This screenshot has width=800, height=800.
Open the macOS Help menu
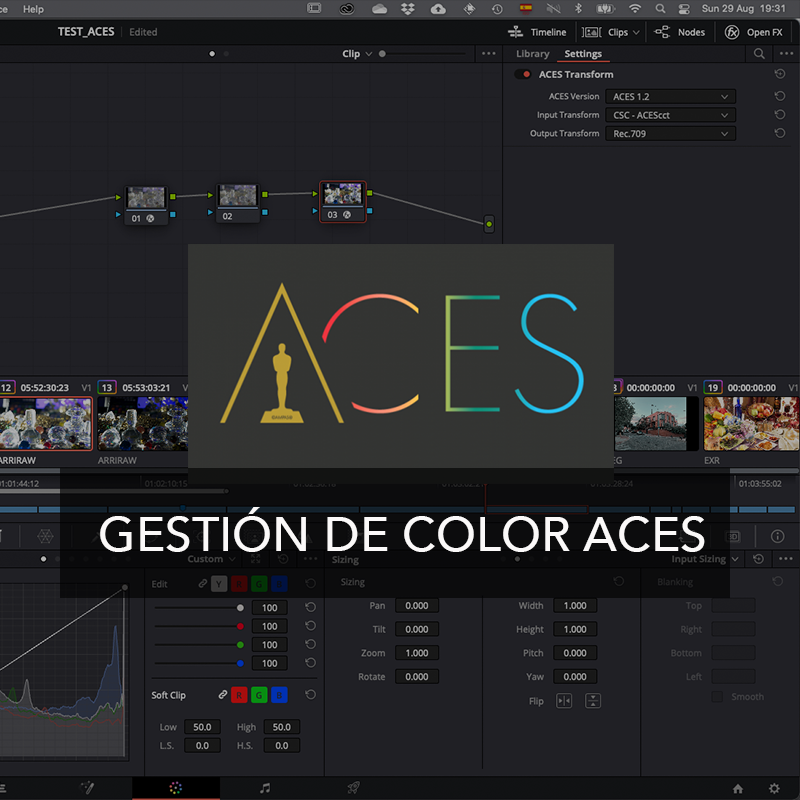point(33,9)
